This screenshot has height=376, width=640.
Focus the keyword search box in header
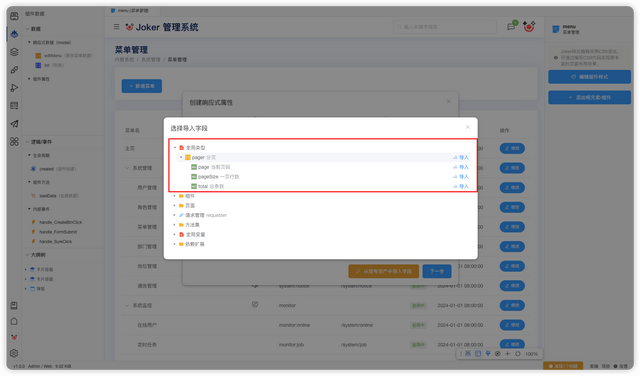444,27
